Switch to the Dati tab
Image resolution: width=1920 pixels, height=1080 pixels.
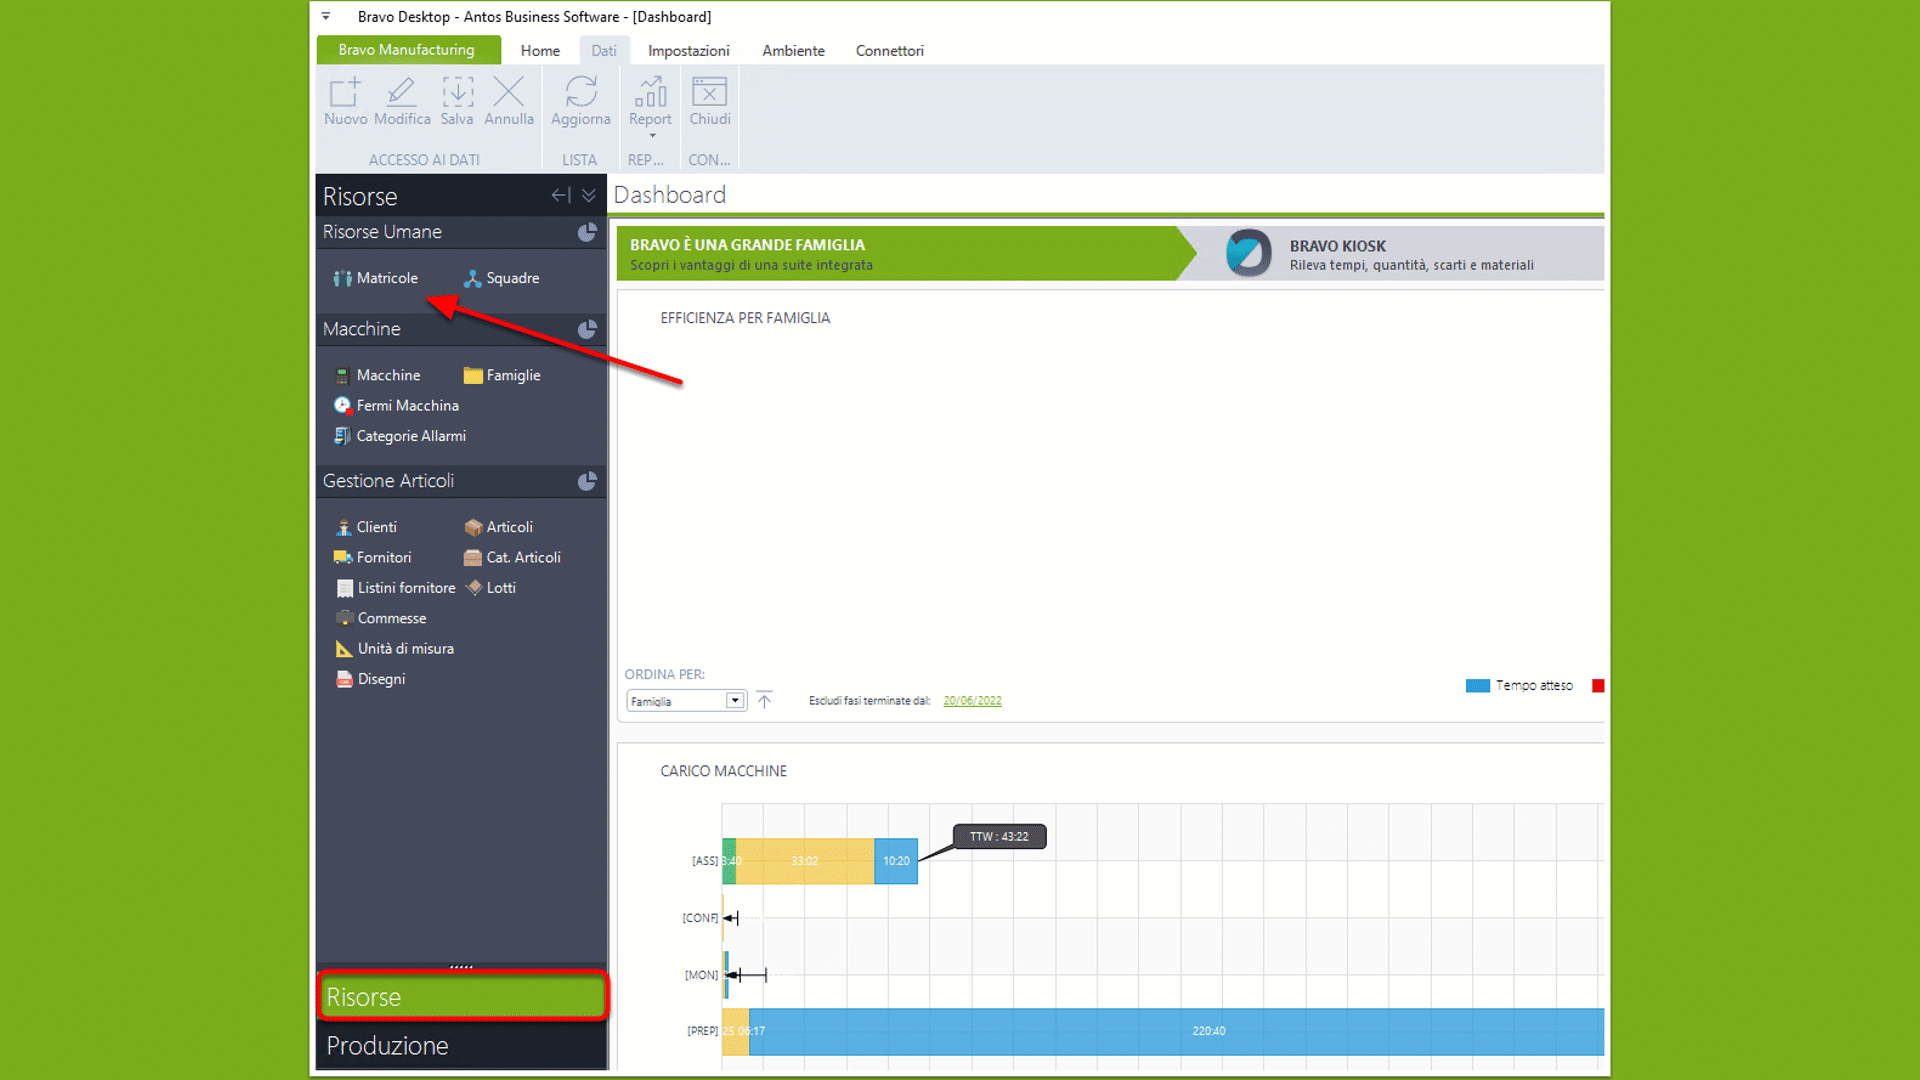click(603, 51)
